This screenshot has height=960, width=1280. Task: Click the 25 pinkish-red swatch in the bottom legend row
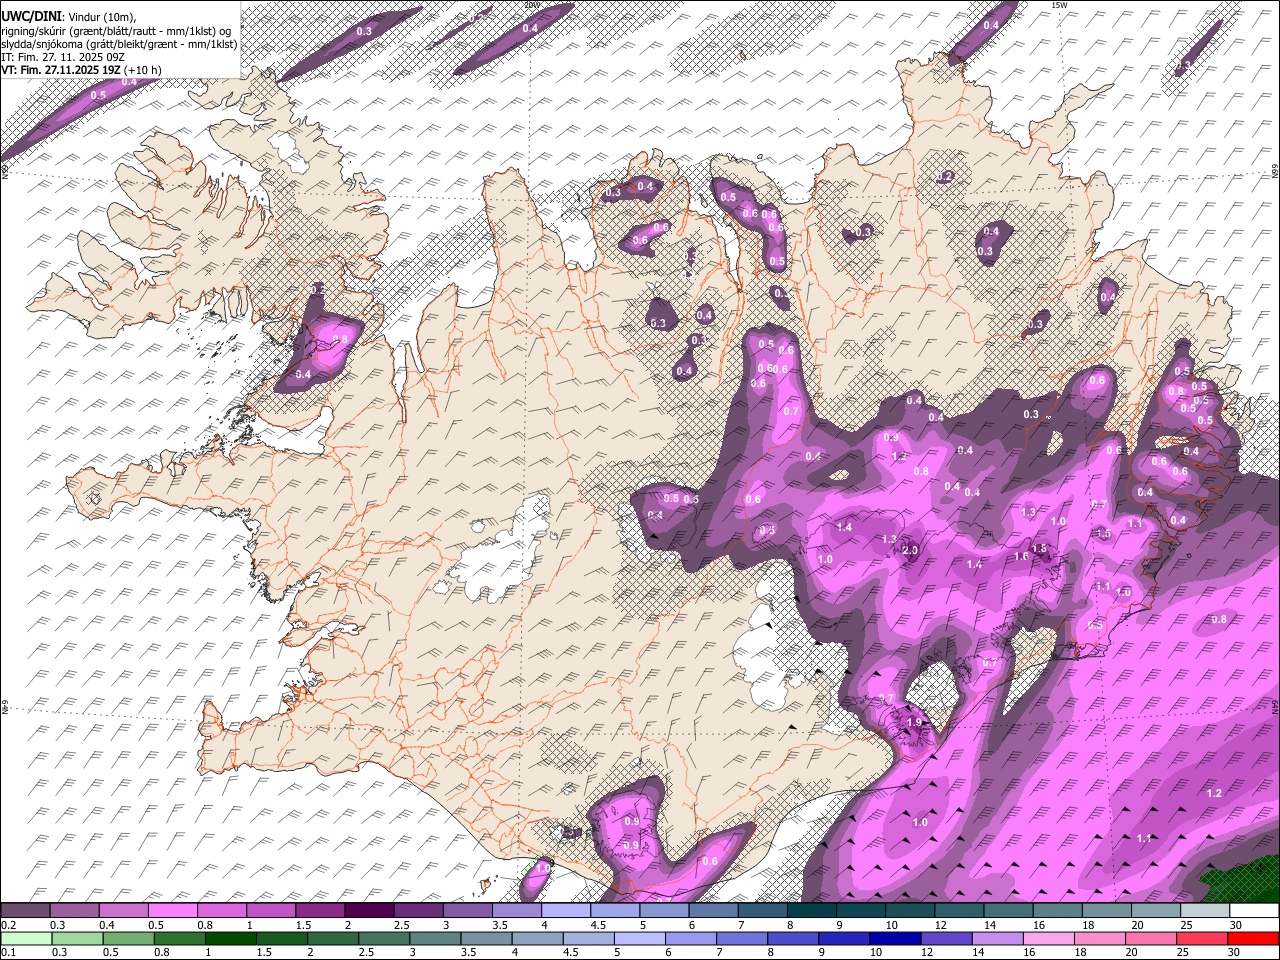tap(1203, 939)
